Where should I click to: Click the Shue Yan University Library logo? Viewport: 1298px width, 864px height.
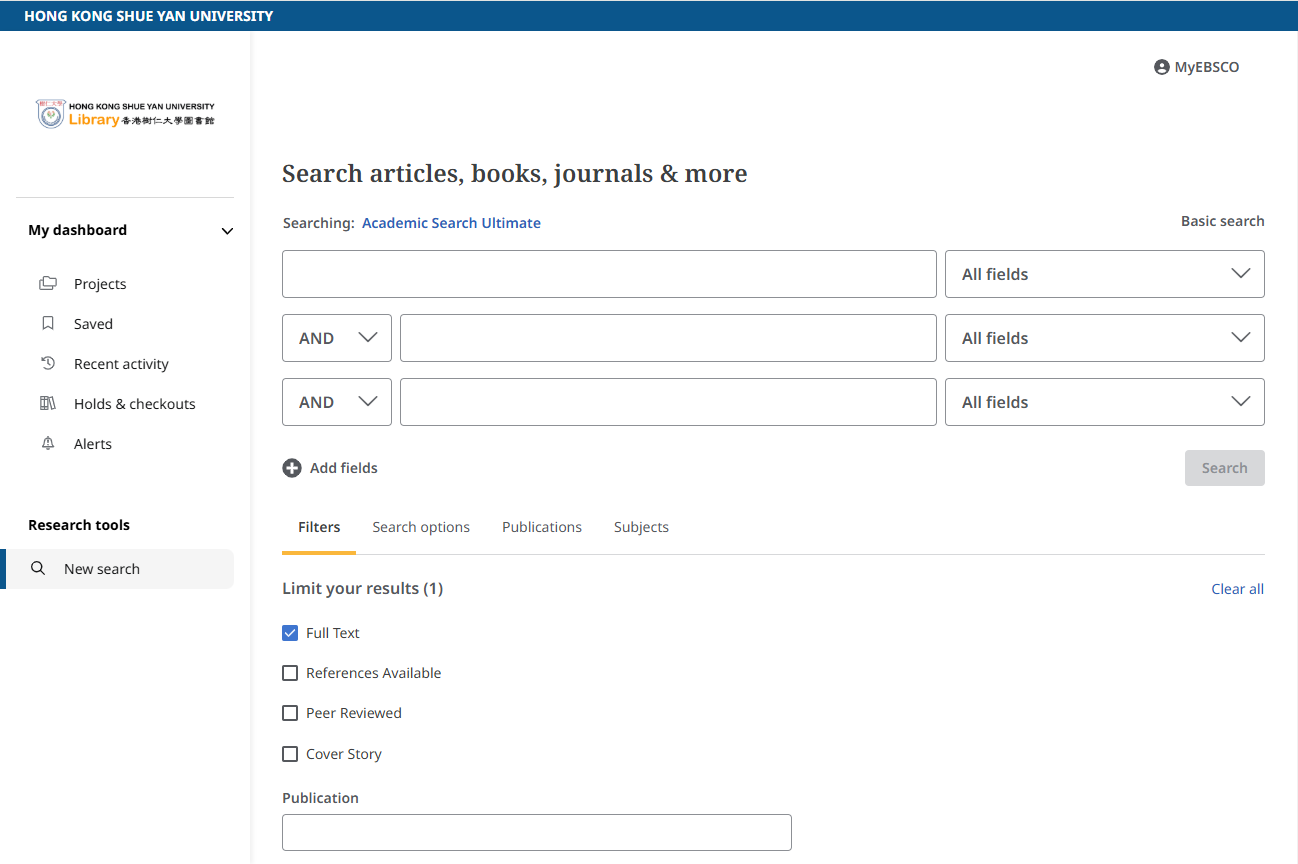tap(125, 114)
